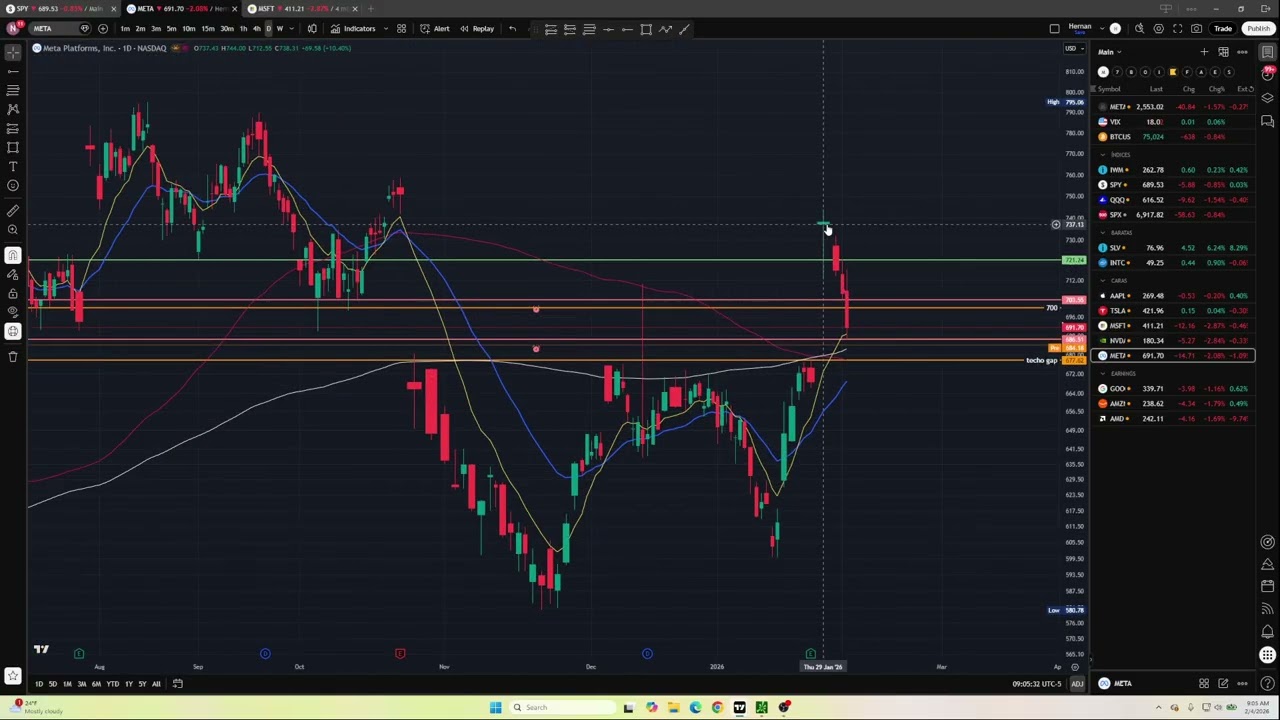Set the chart range to YTD
1280x720 pixels.
(112, 684)
